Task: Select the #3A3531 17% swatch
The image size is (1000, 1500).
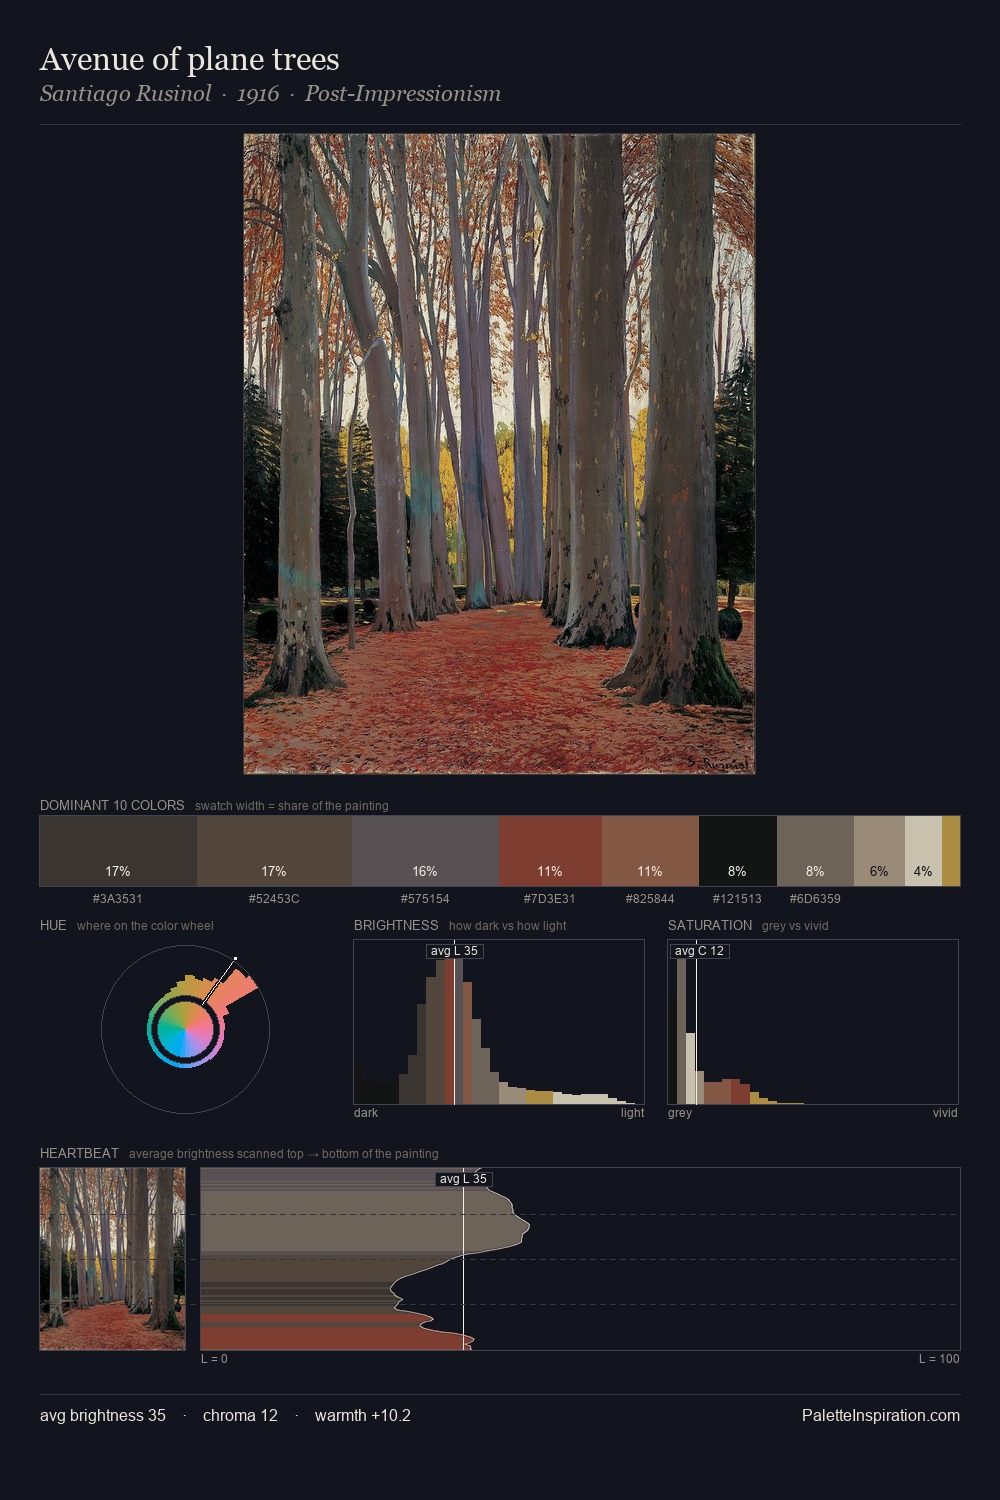Action: pyautogui.click(x=118, y=851)
